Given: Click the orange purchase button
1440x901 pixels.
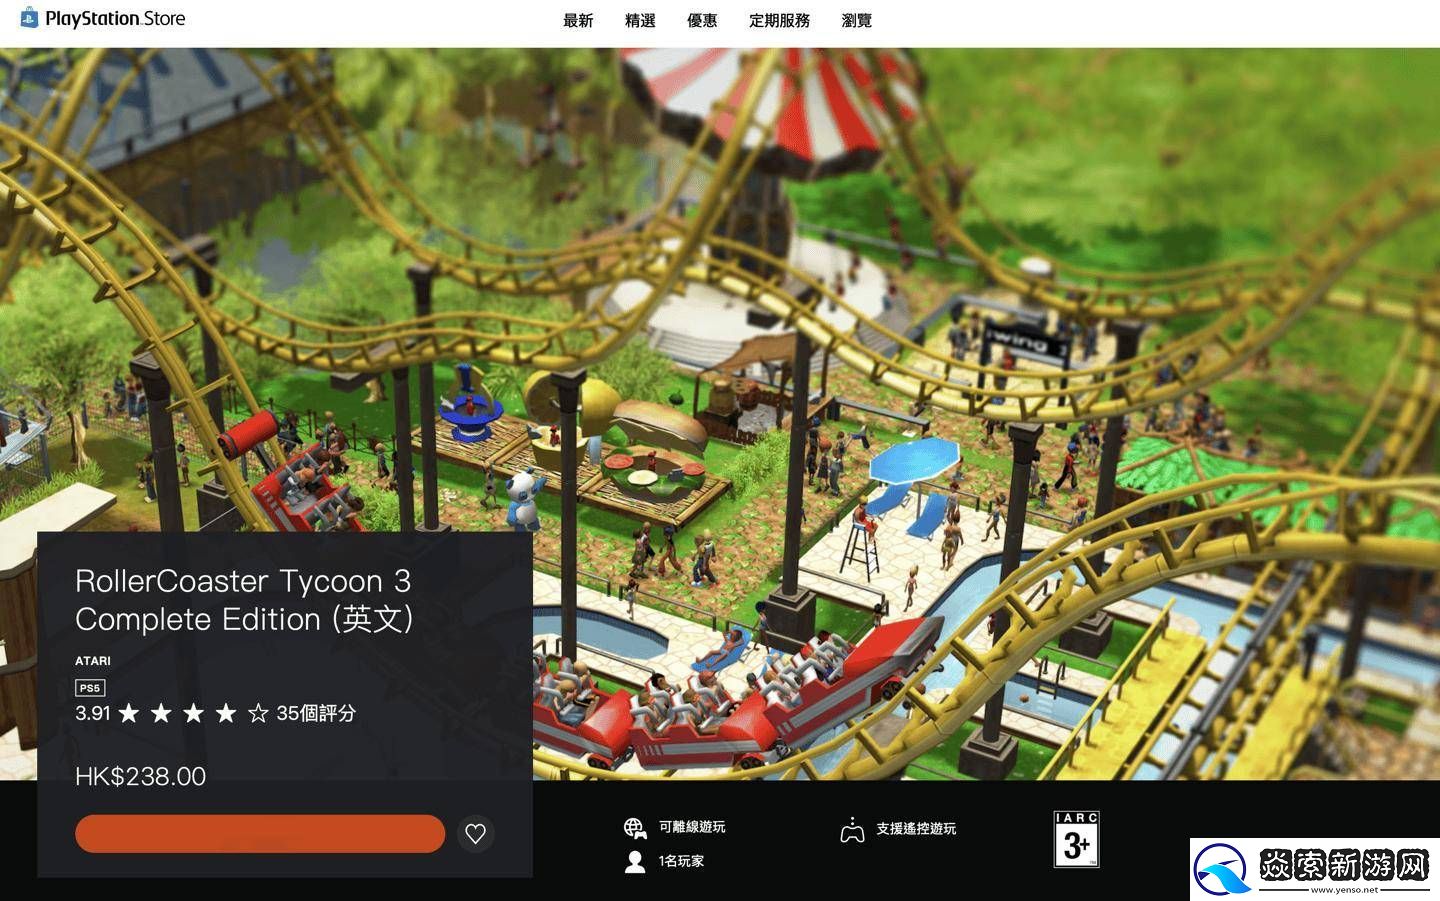Looking at the screenshot, I should coord(259,833).
